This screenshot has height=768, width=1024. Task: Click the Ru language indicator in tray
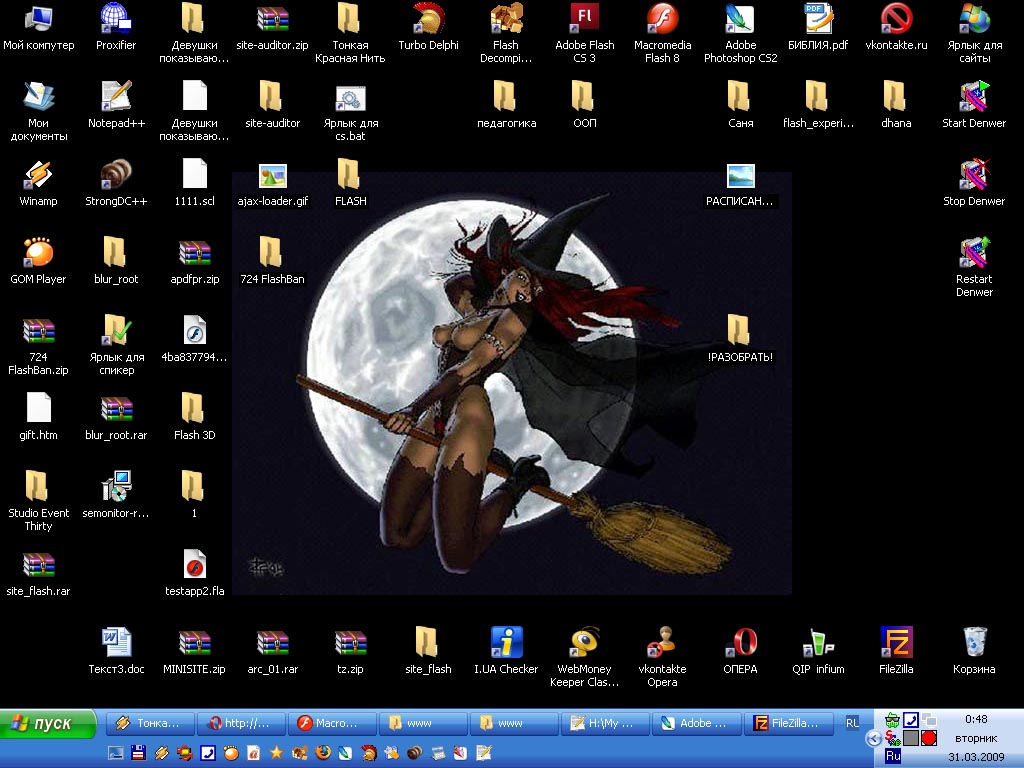(893, 756)
